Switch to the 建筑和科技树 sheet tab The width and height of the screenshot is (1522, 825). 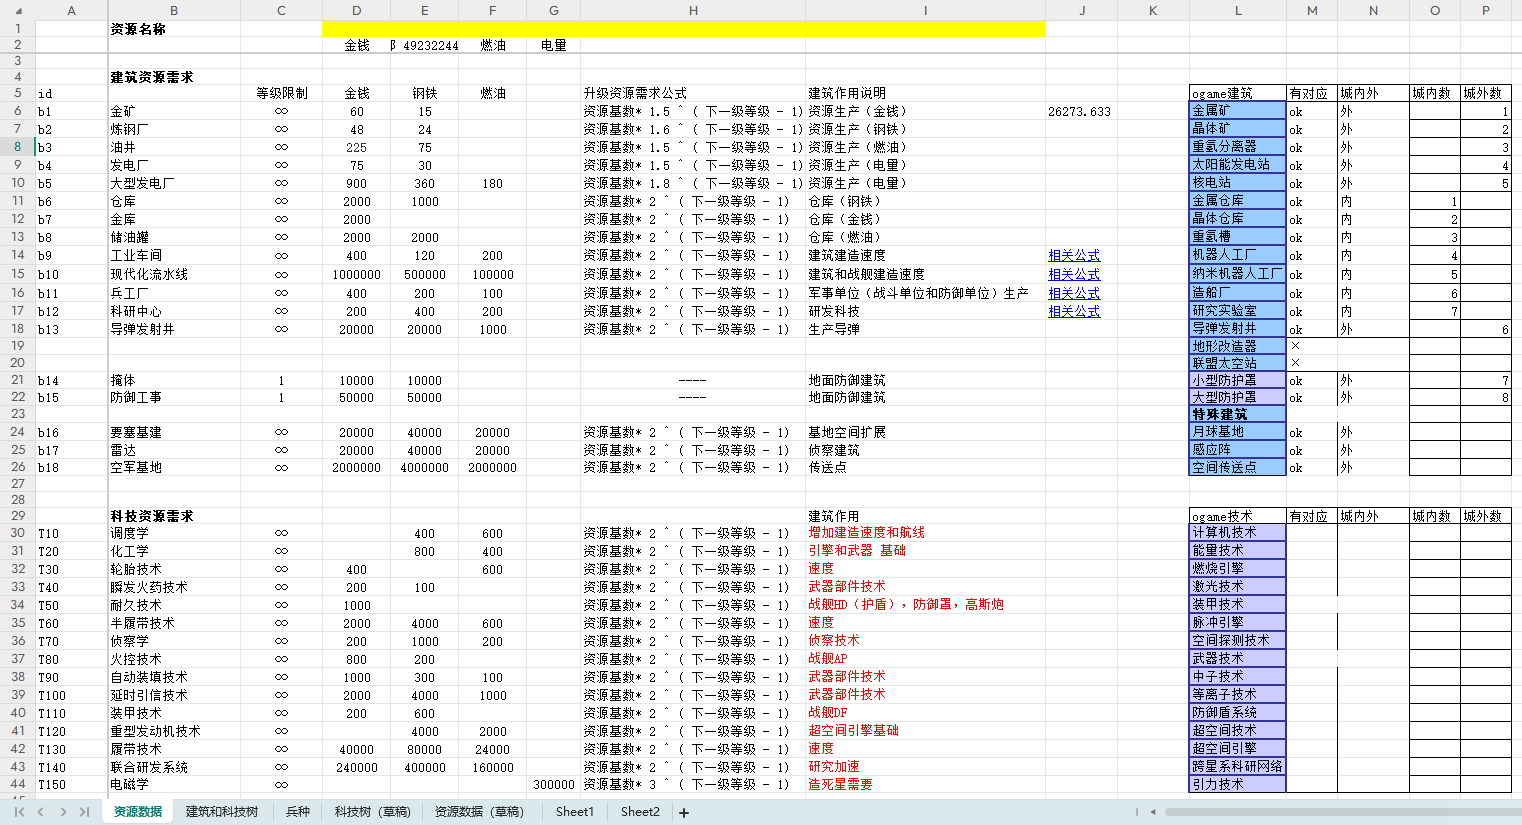tap(222, 812)
